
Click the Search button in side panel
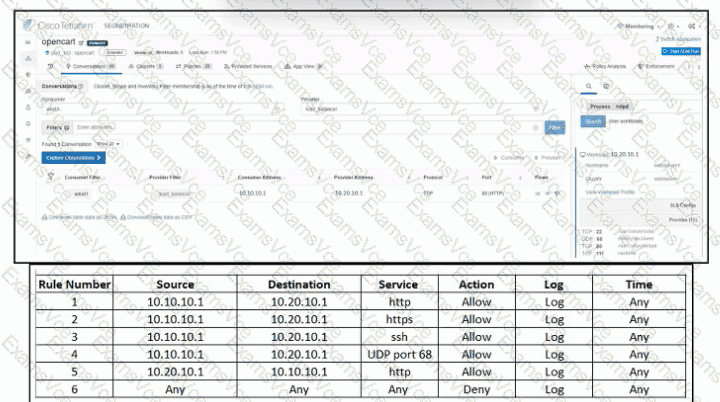(593, 121)
